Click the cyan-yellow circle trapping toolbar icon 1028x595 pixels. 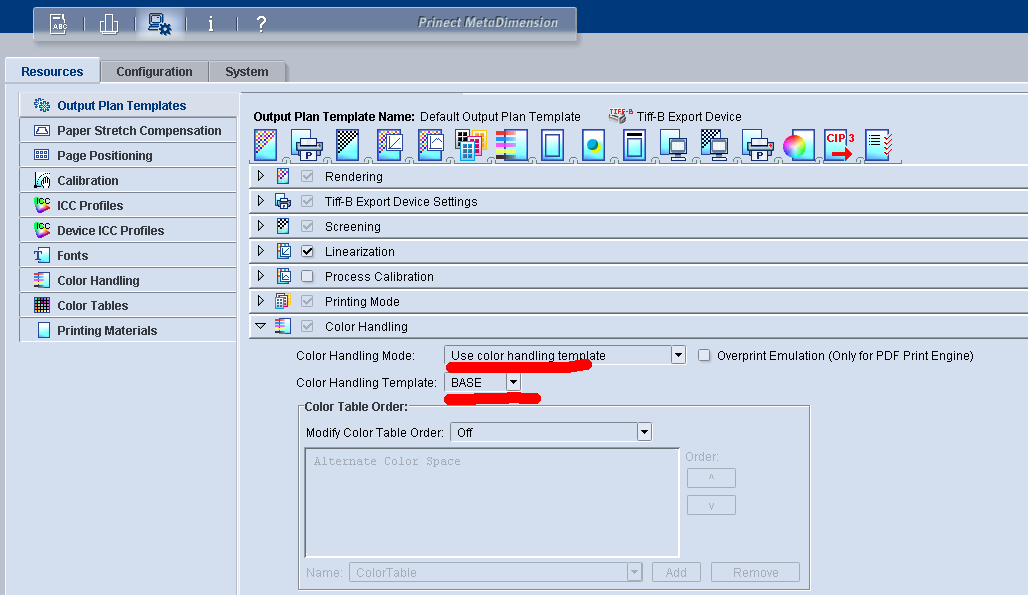[x=593, y=145]
